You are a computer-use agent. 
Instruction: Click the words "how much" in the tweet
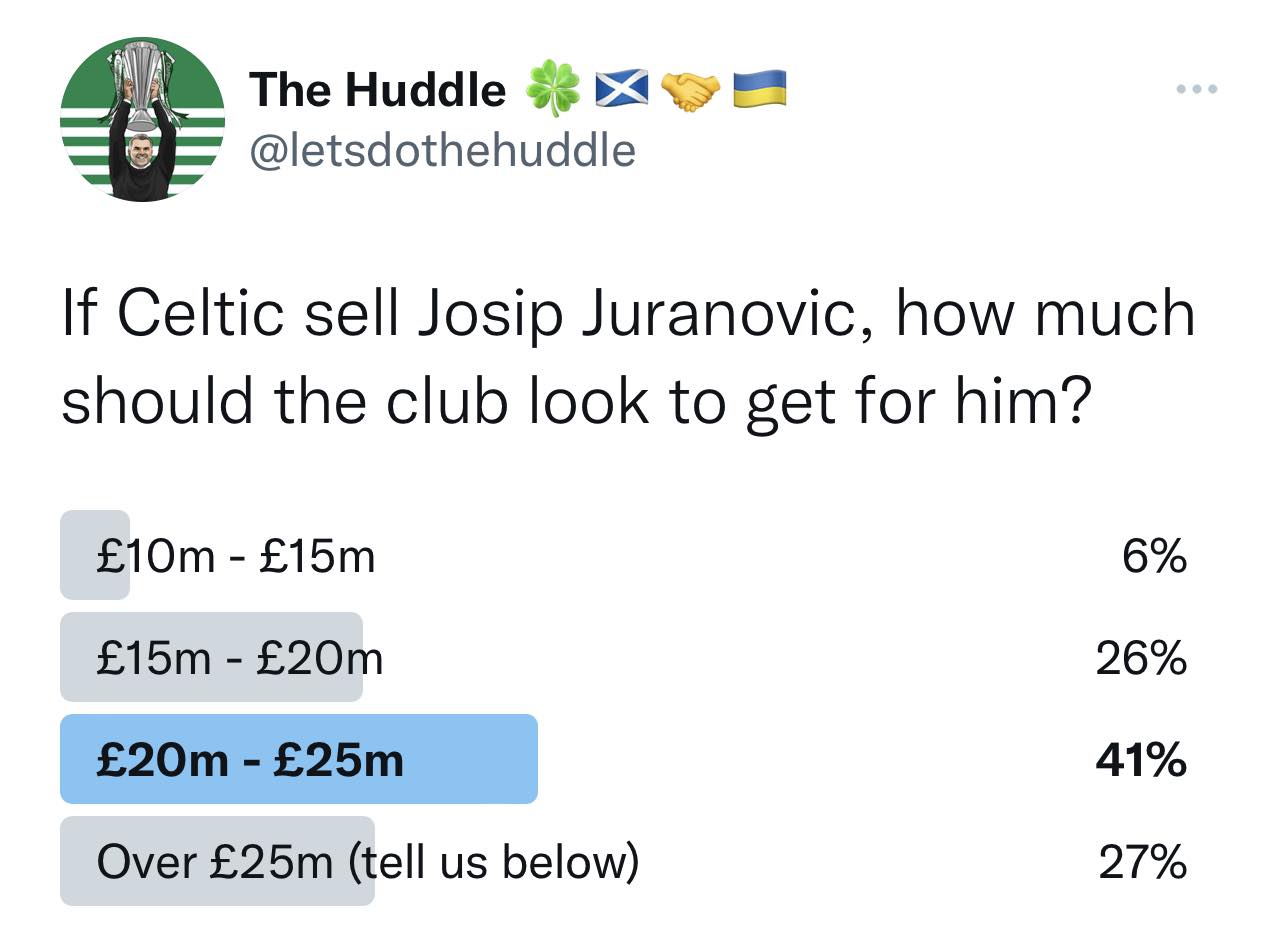[1044, 314]
